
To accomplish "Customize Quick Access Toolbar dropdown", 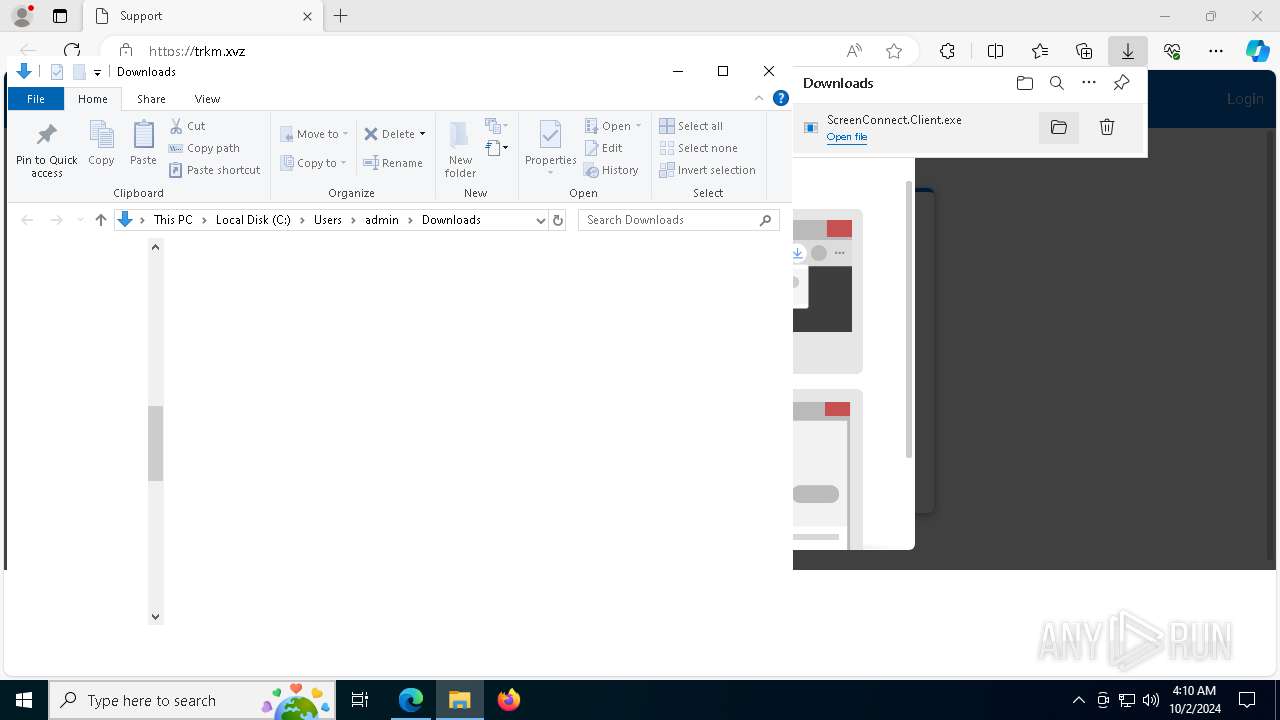I will pyautogui.click(x=97, y=72).
